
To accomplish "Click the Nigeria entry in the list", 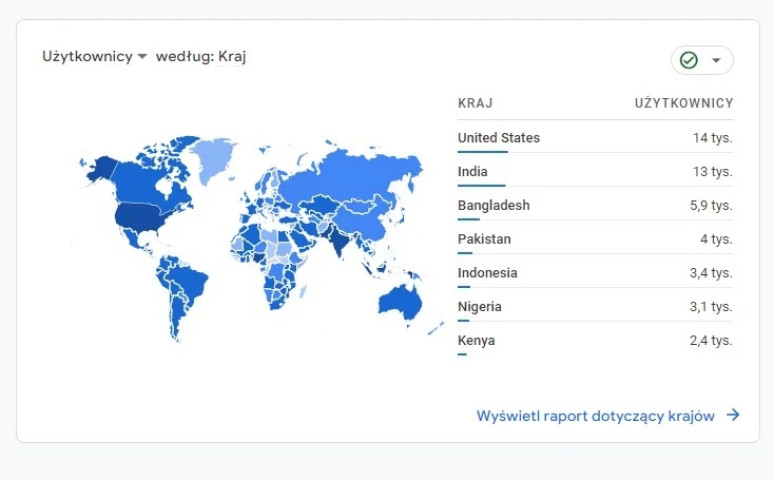I will pyautogui.click(x=594, y=307).
